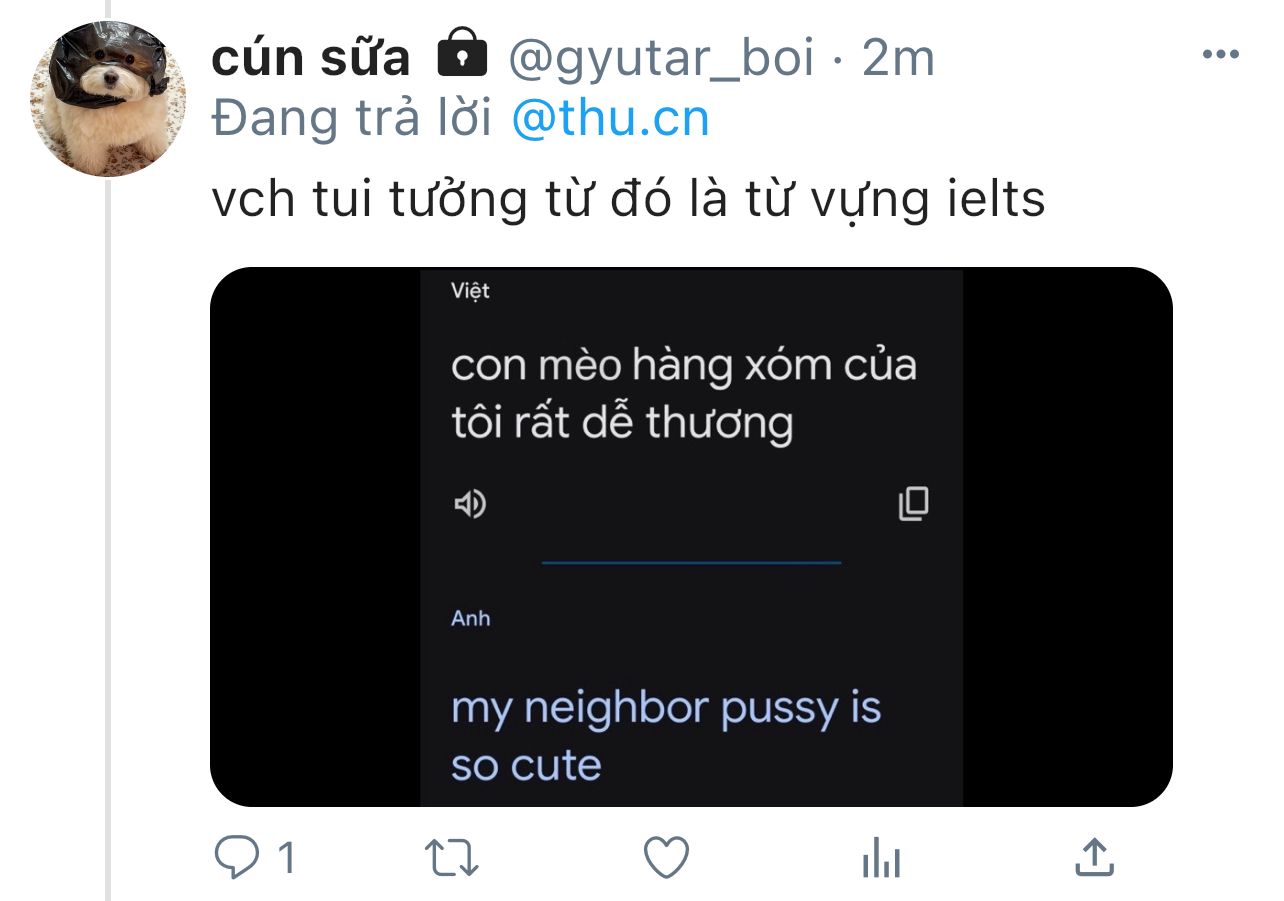Click the display name cún sữa
The height and width of the screenshot is (901, 1284).
pyautogui.click(x=311, y=59)
